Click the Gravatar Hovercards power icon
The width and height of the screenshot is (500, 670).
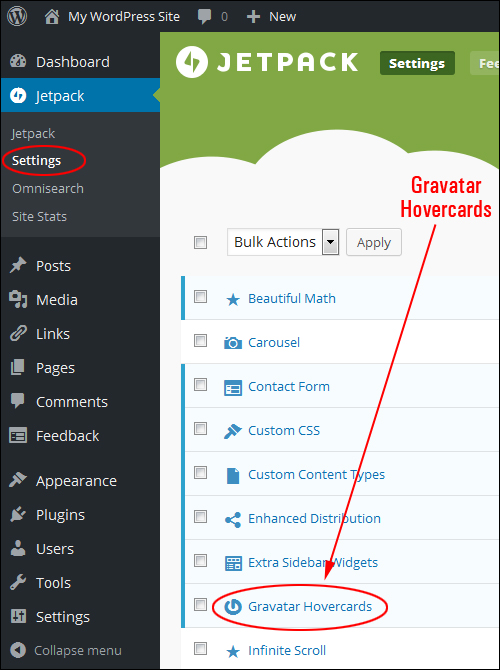(x=233, y=607)
